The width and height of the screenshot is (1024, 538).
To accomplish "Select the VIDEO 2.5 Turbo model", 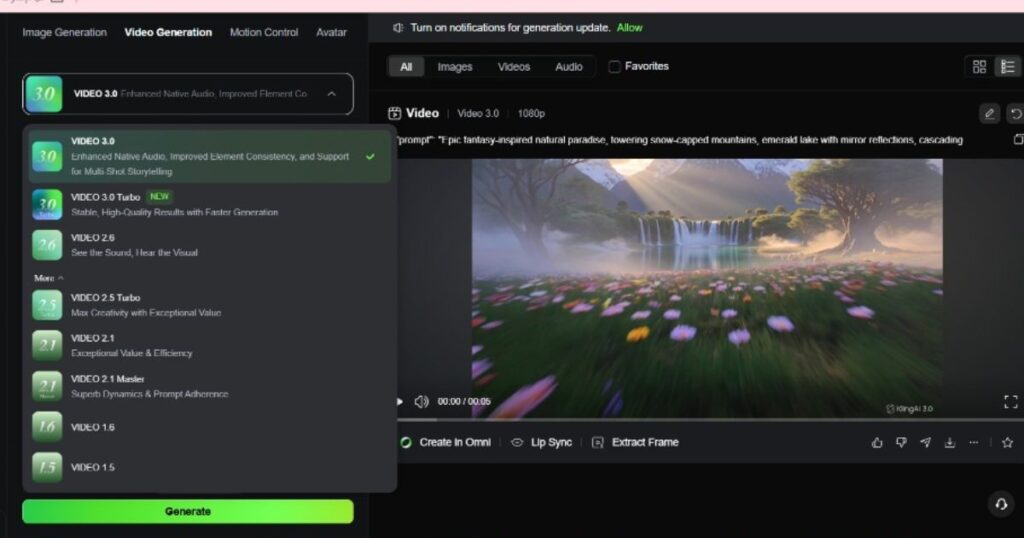I will click(210, 305).
